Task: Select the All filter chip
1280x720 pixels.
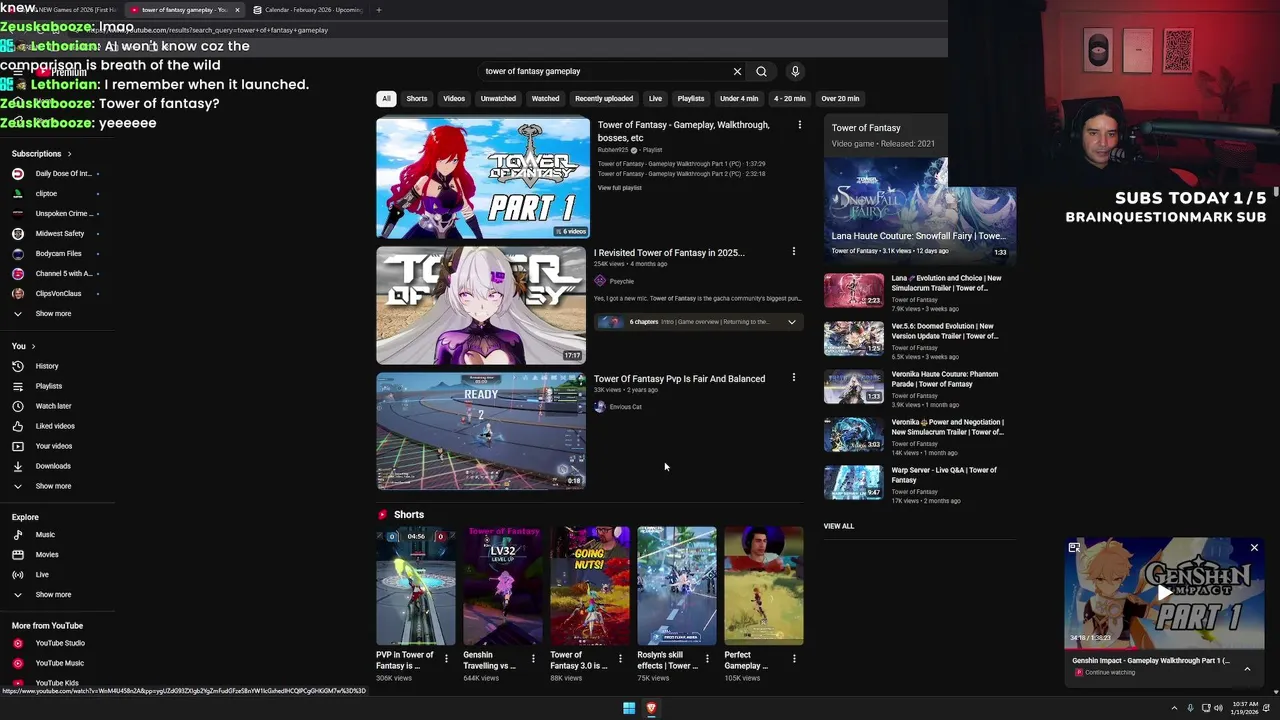Action: coord(386,98)
